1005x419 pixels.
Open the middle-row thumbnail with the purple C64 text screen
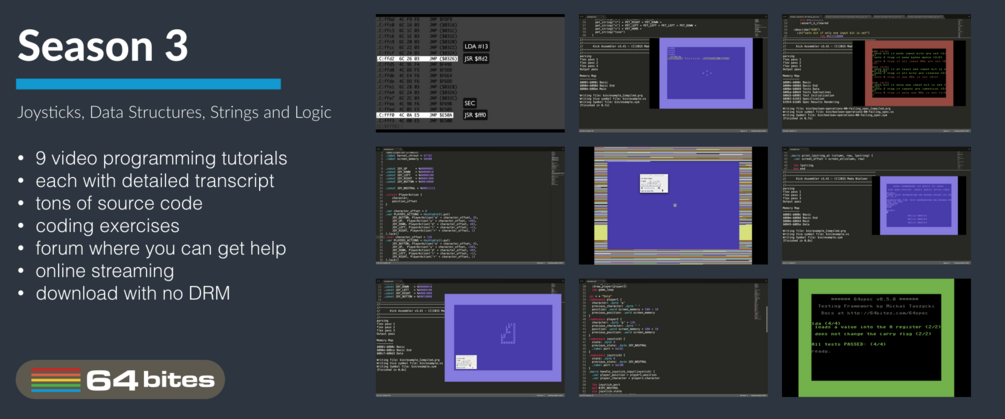pos(876,205)
